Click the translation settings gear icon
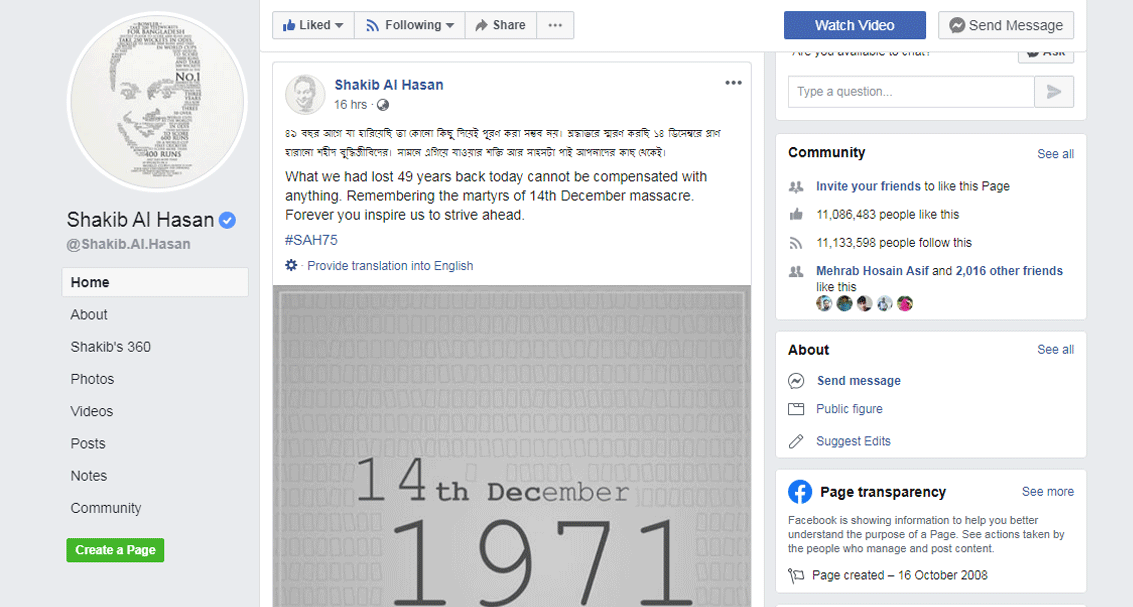 tap(291, 265)
